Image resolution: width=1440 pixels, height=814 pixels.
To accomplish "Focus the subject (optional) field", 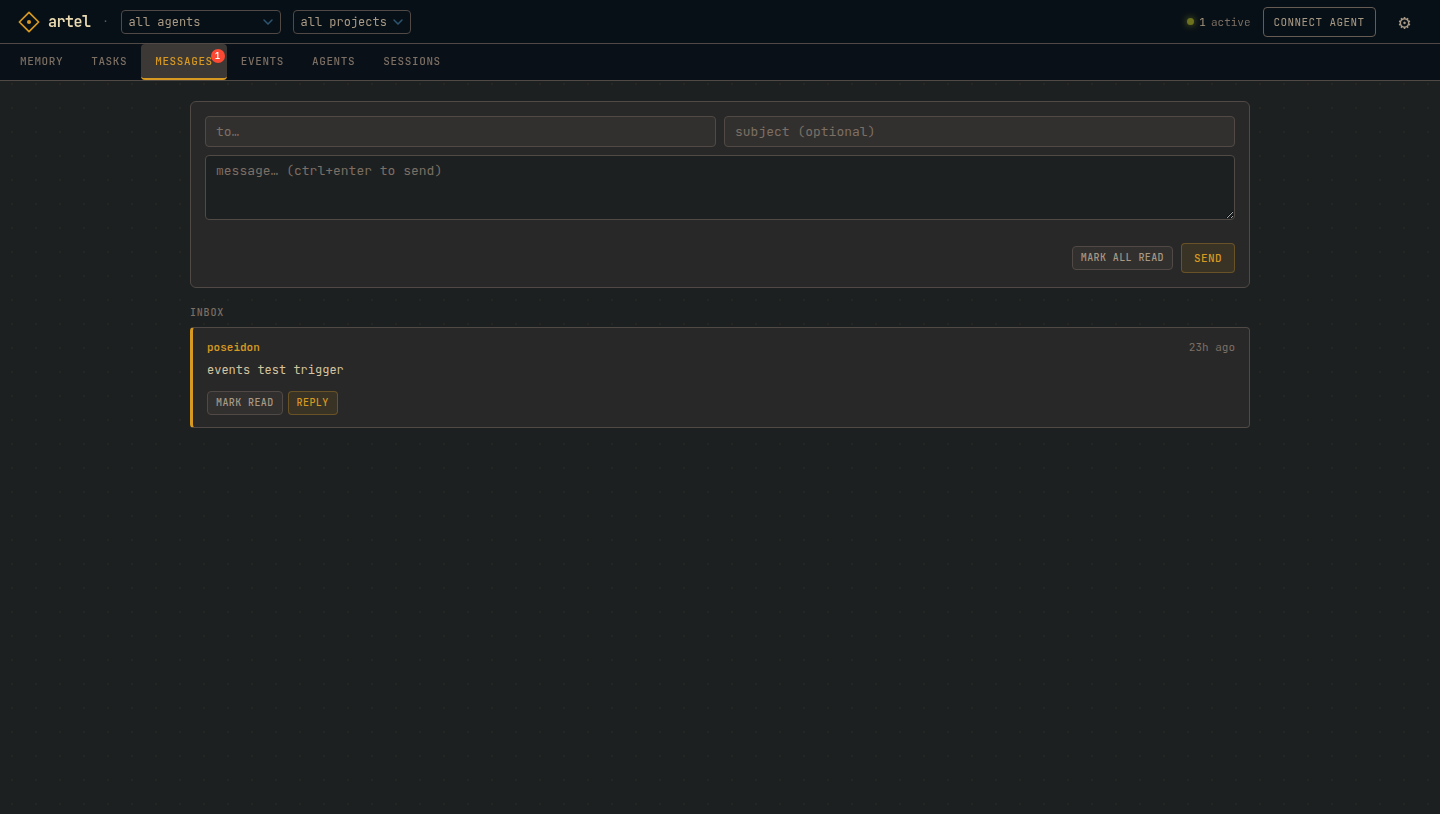I will pos(979,132).
